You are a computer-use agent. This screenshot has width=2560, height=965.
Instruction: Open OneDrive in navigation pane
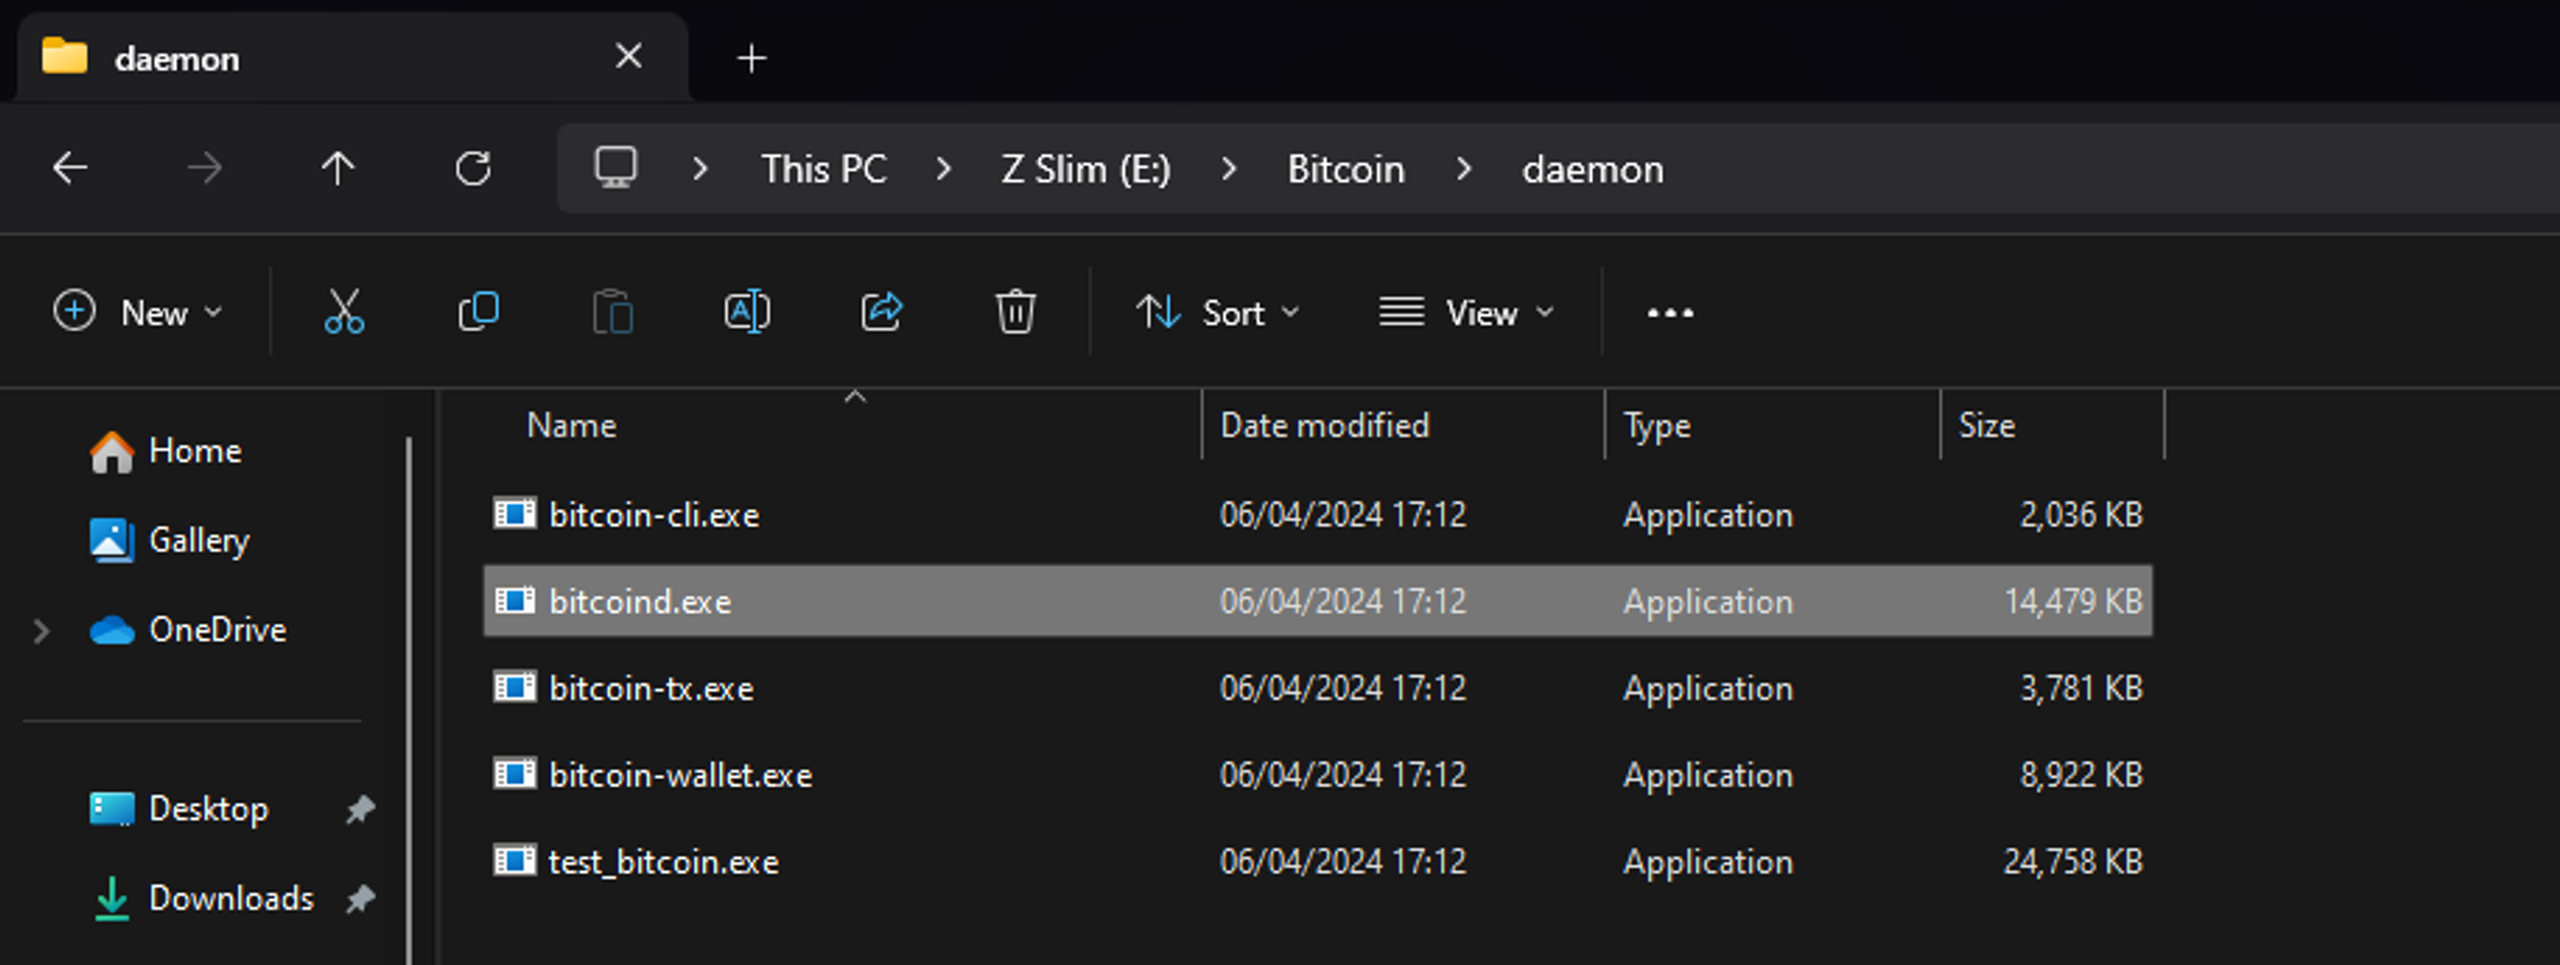click(x=188, y=630)
